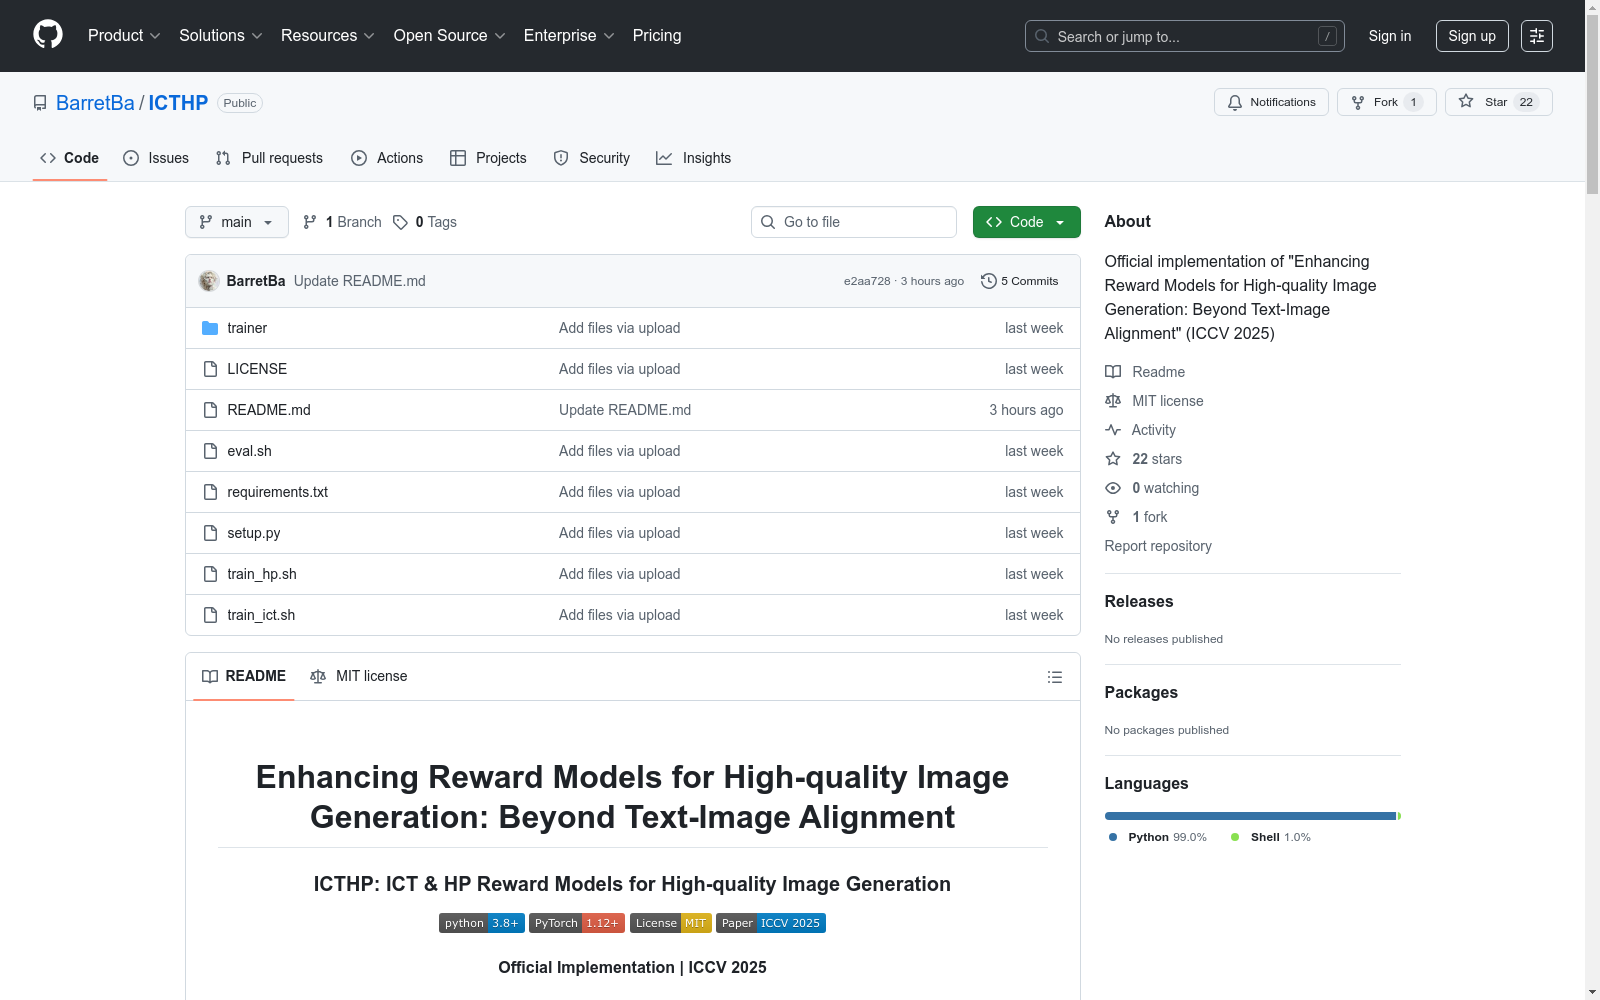This screenshot has width=1600, height=1000.
Task: Switch to the Pull requests tab
Action: pyautogui.click(x=269, y=158)
